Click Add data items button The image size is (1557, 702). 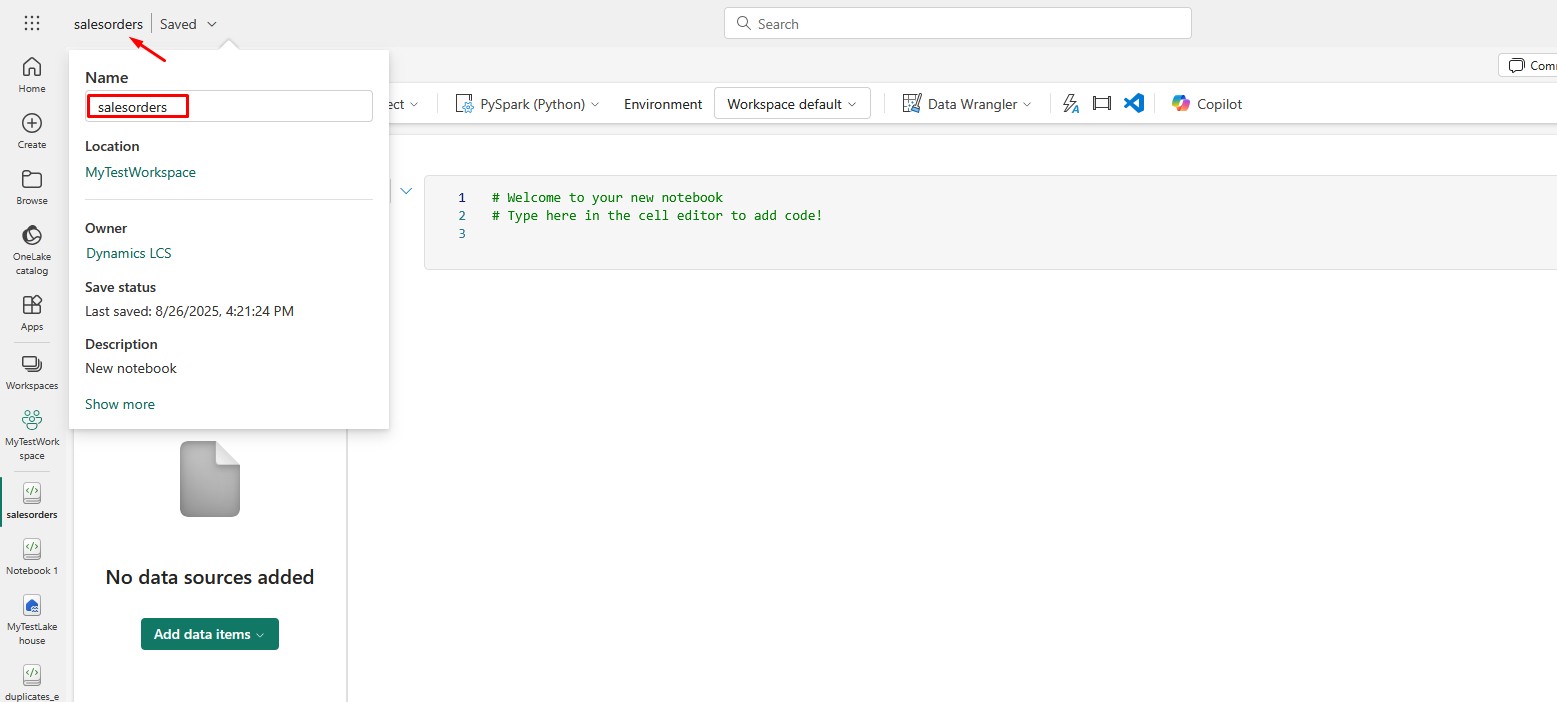(x=210, y=634)
